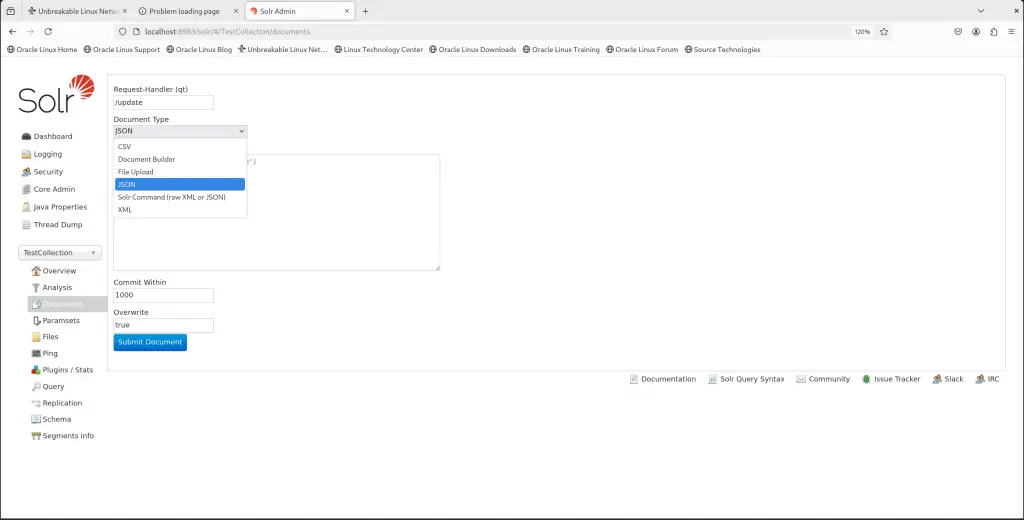Open the browser extensions icon

(993, 31)
